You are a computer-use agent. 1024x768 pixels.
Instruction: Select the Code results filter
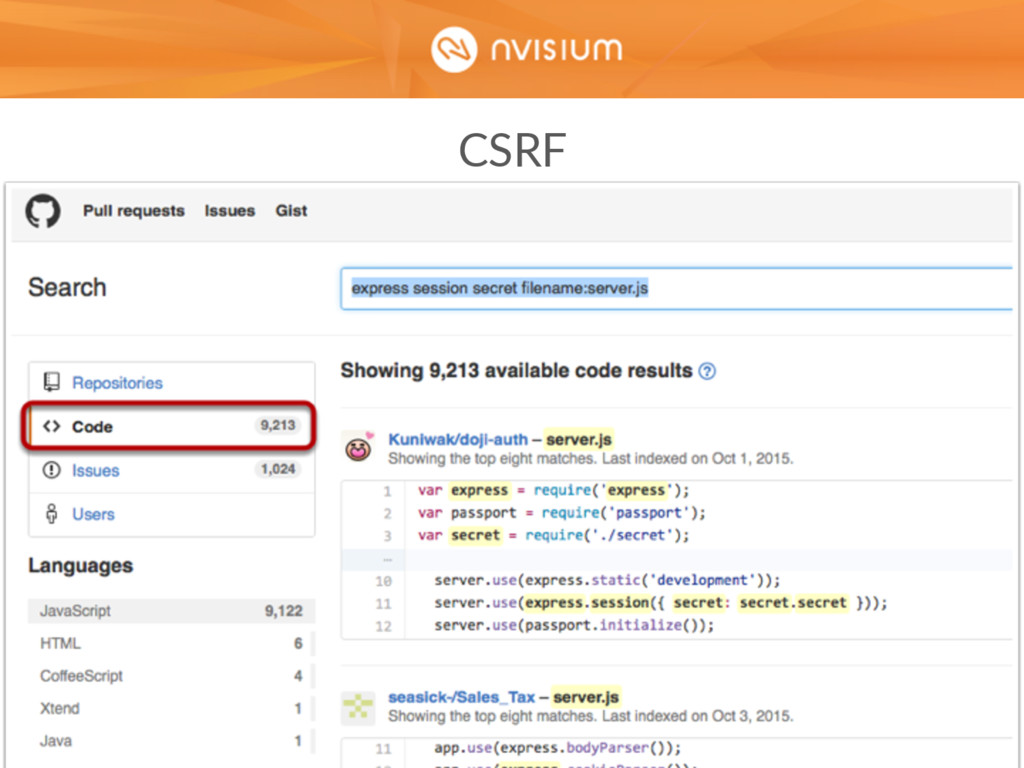(x=172, y=426)
